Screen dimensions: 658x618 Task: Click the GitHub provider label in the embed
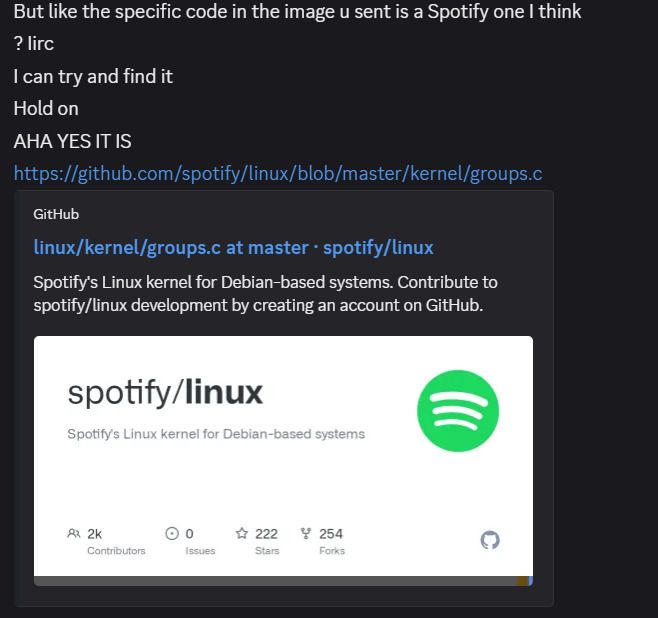[56, 214]
